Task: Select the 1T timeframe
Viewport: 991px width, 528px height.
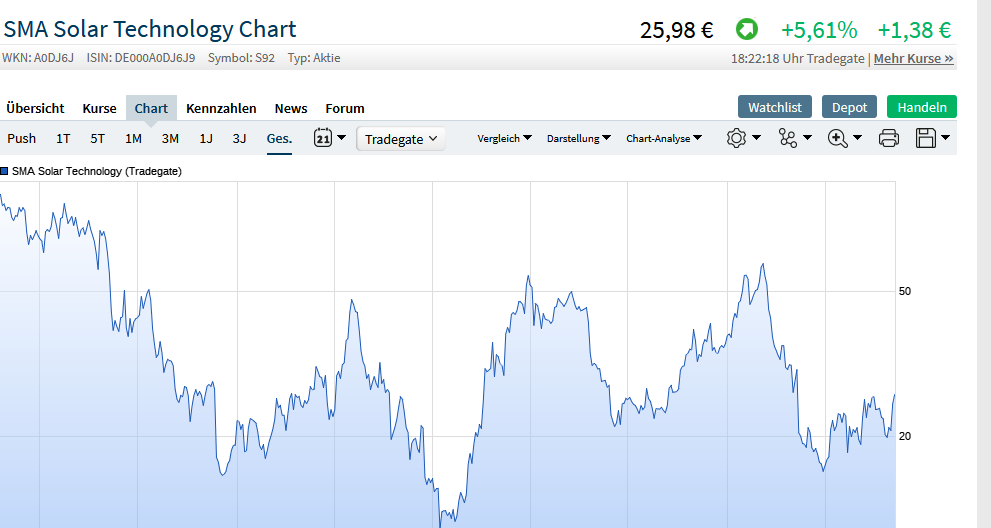Action: pos(63,138)
